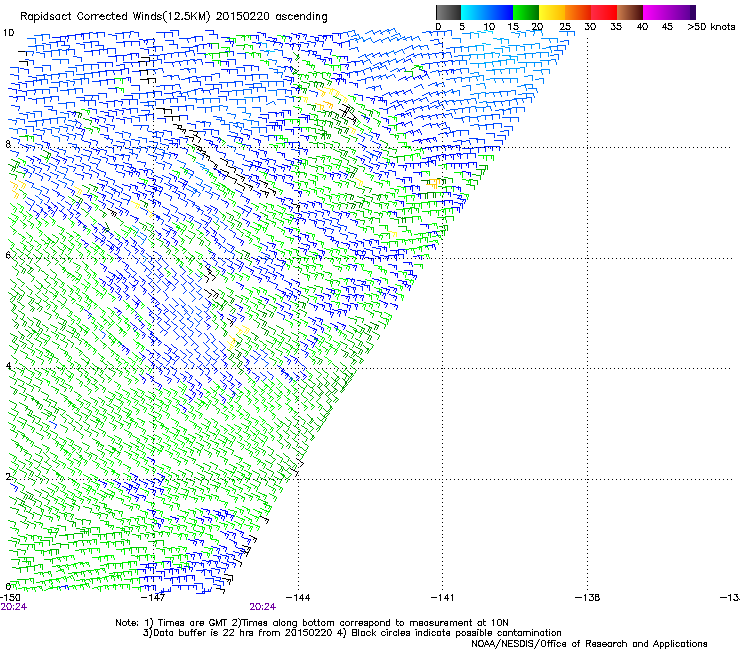Viewport: 740px width, 650px height.
Task: Click the legend label 40
Action: pos(642,27)
